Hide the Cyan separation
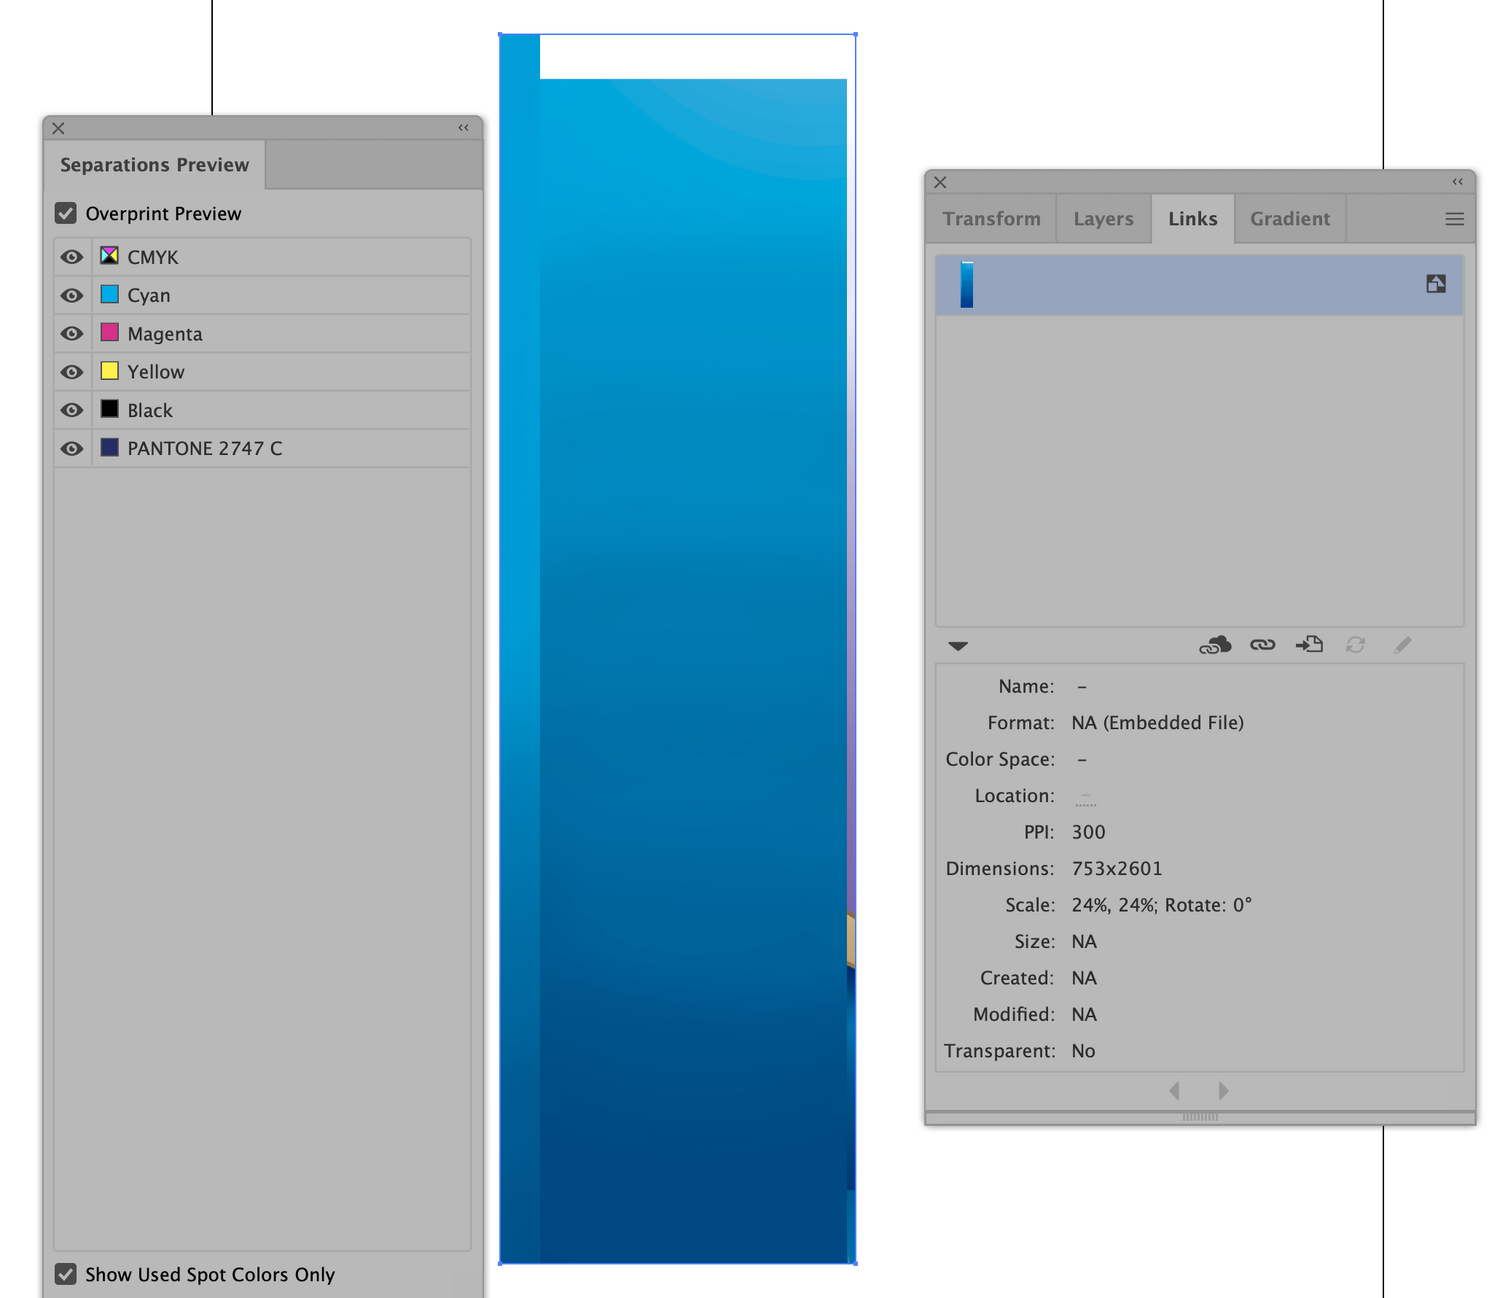 (x=71, y=295)
